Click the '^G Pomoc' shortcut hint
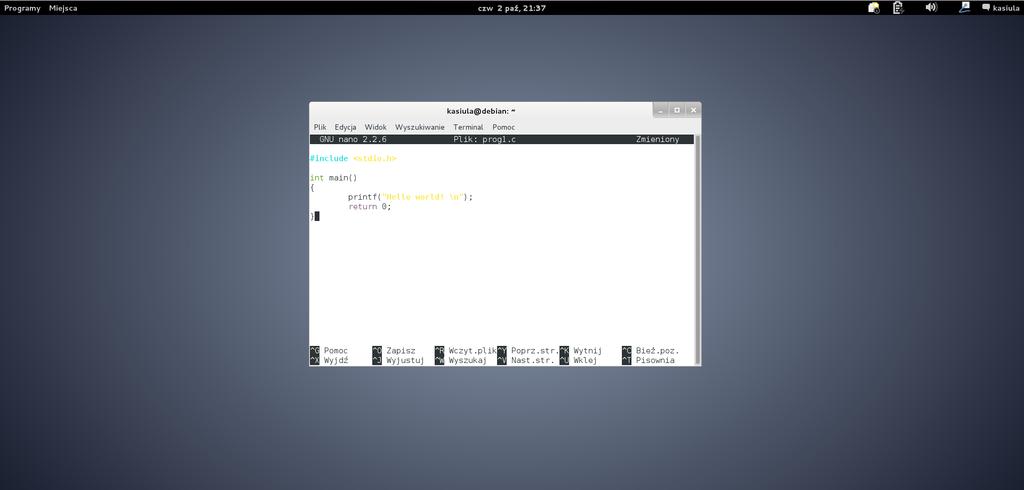1024x490 pixels. coord(329,351)
